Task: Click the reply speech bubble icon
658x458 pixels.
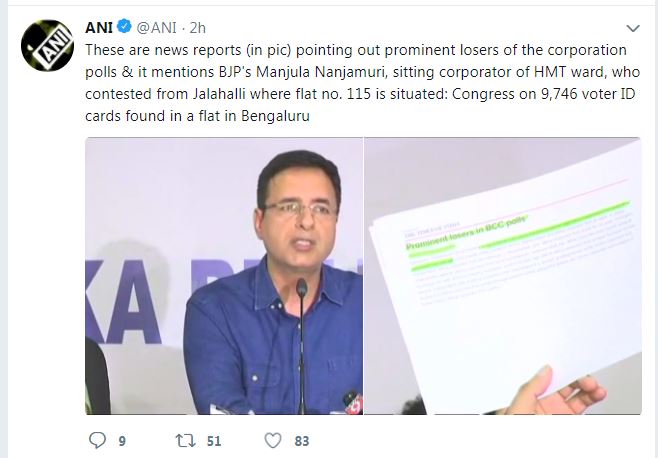Action: [x=97, y=440]
